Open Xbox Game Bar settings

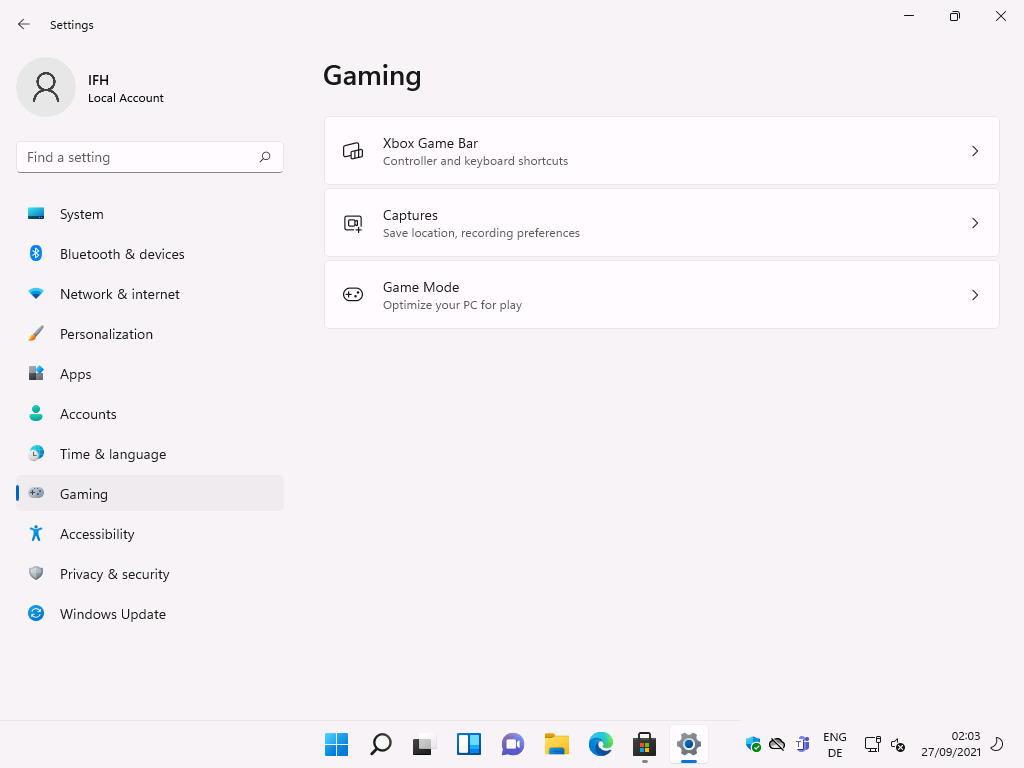pyautogui.click(x=662, y=151)
